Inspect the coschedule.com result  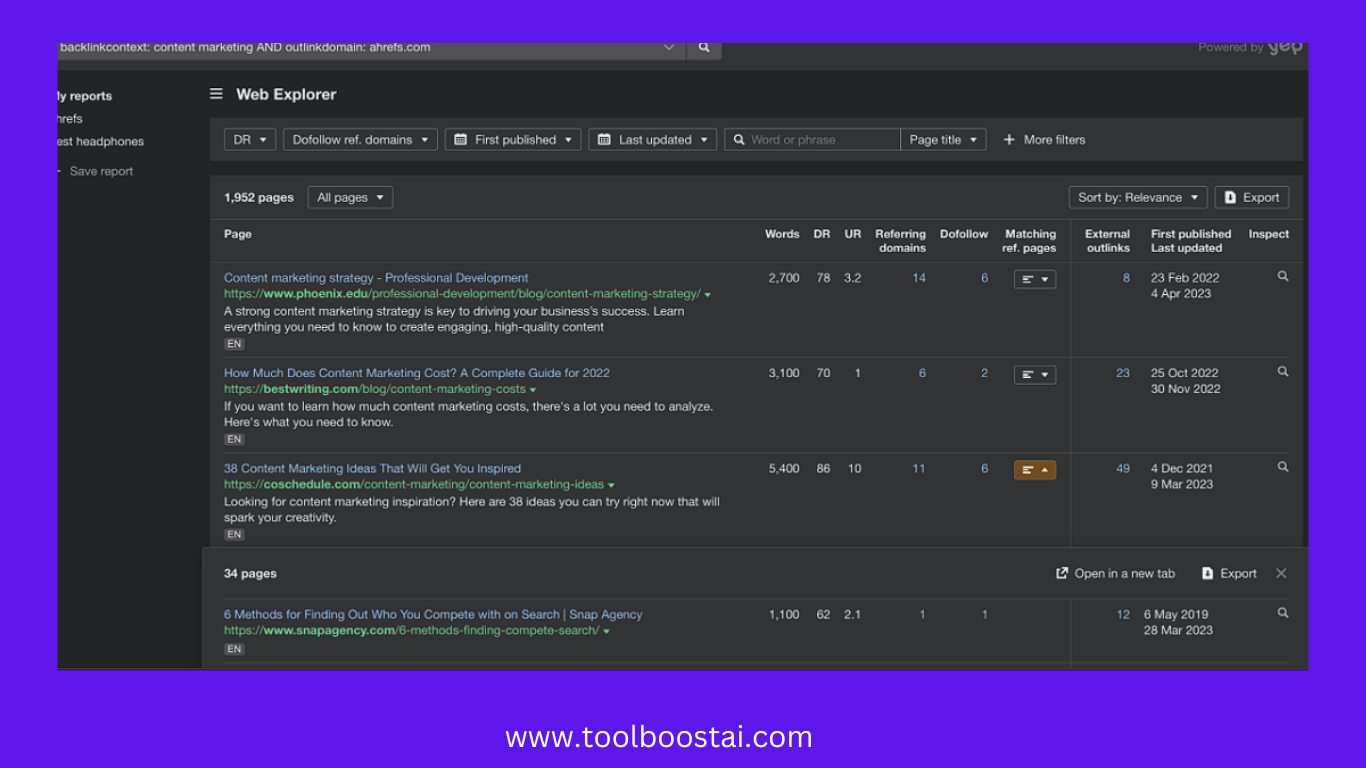tap(1283, 467)
